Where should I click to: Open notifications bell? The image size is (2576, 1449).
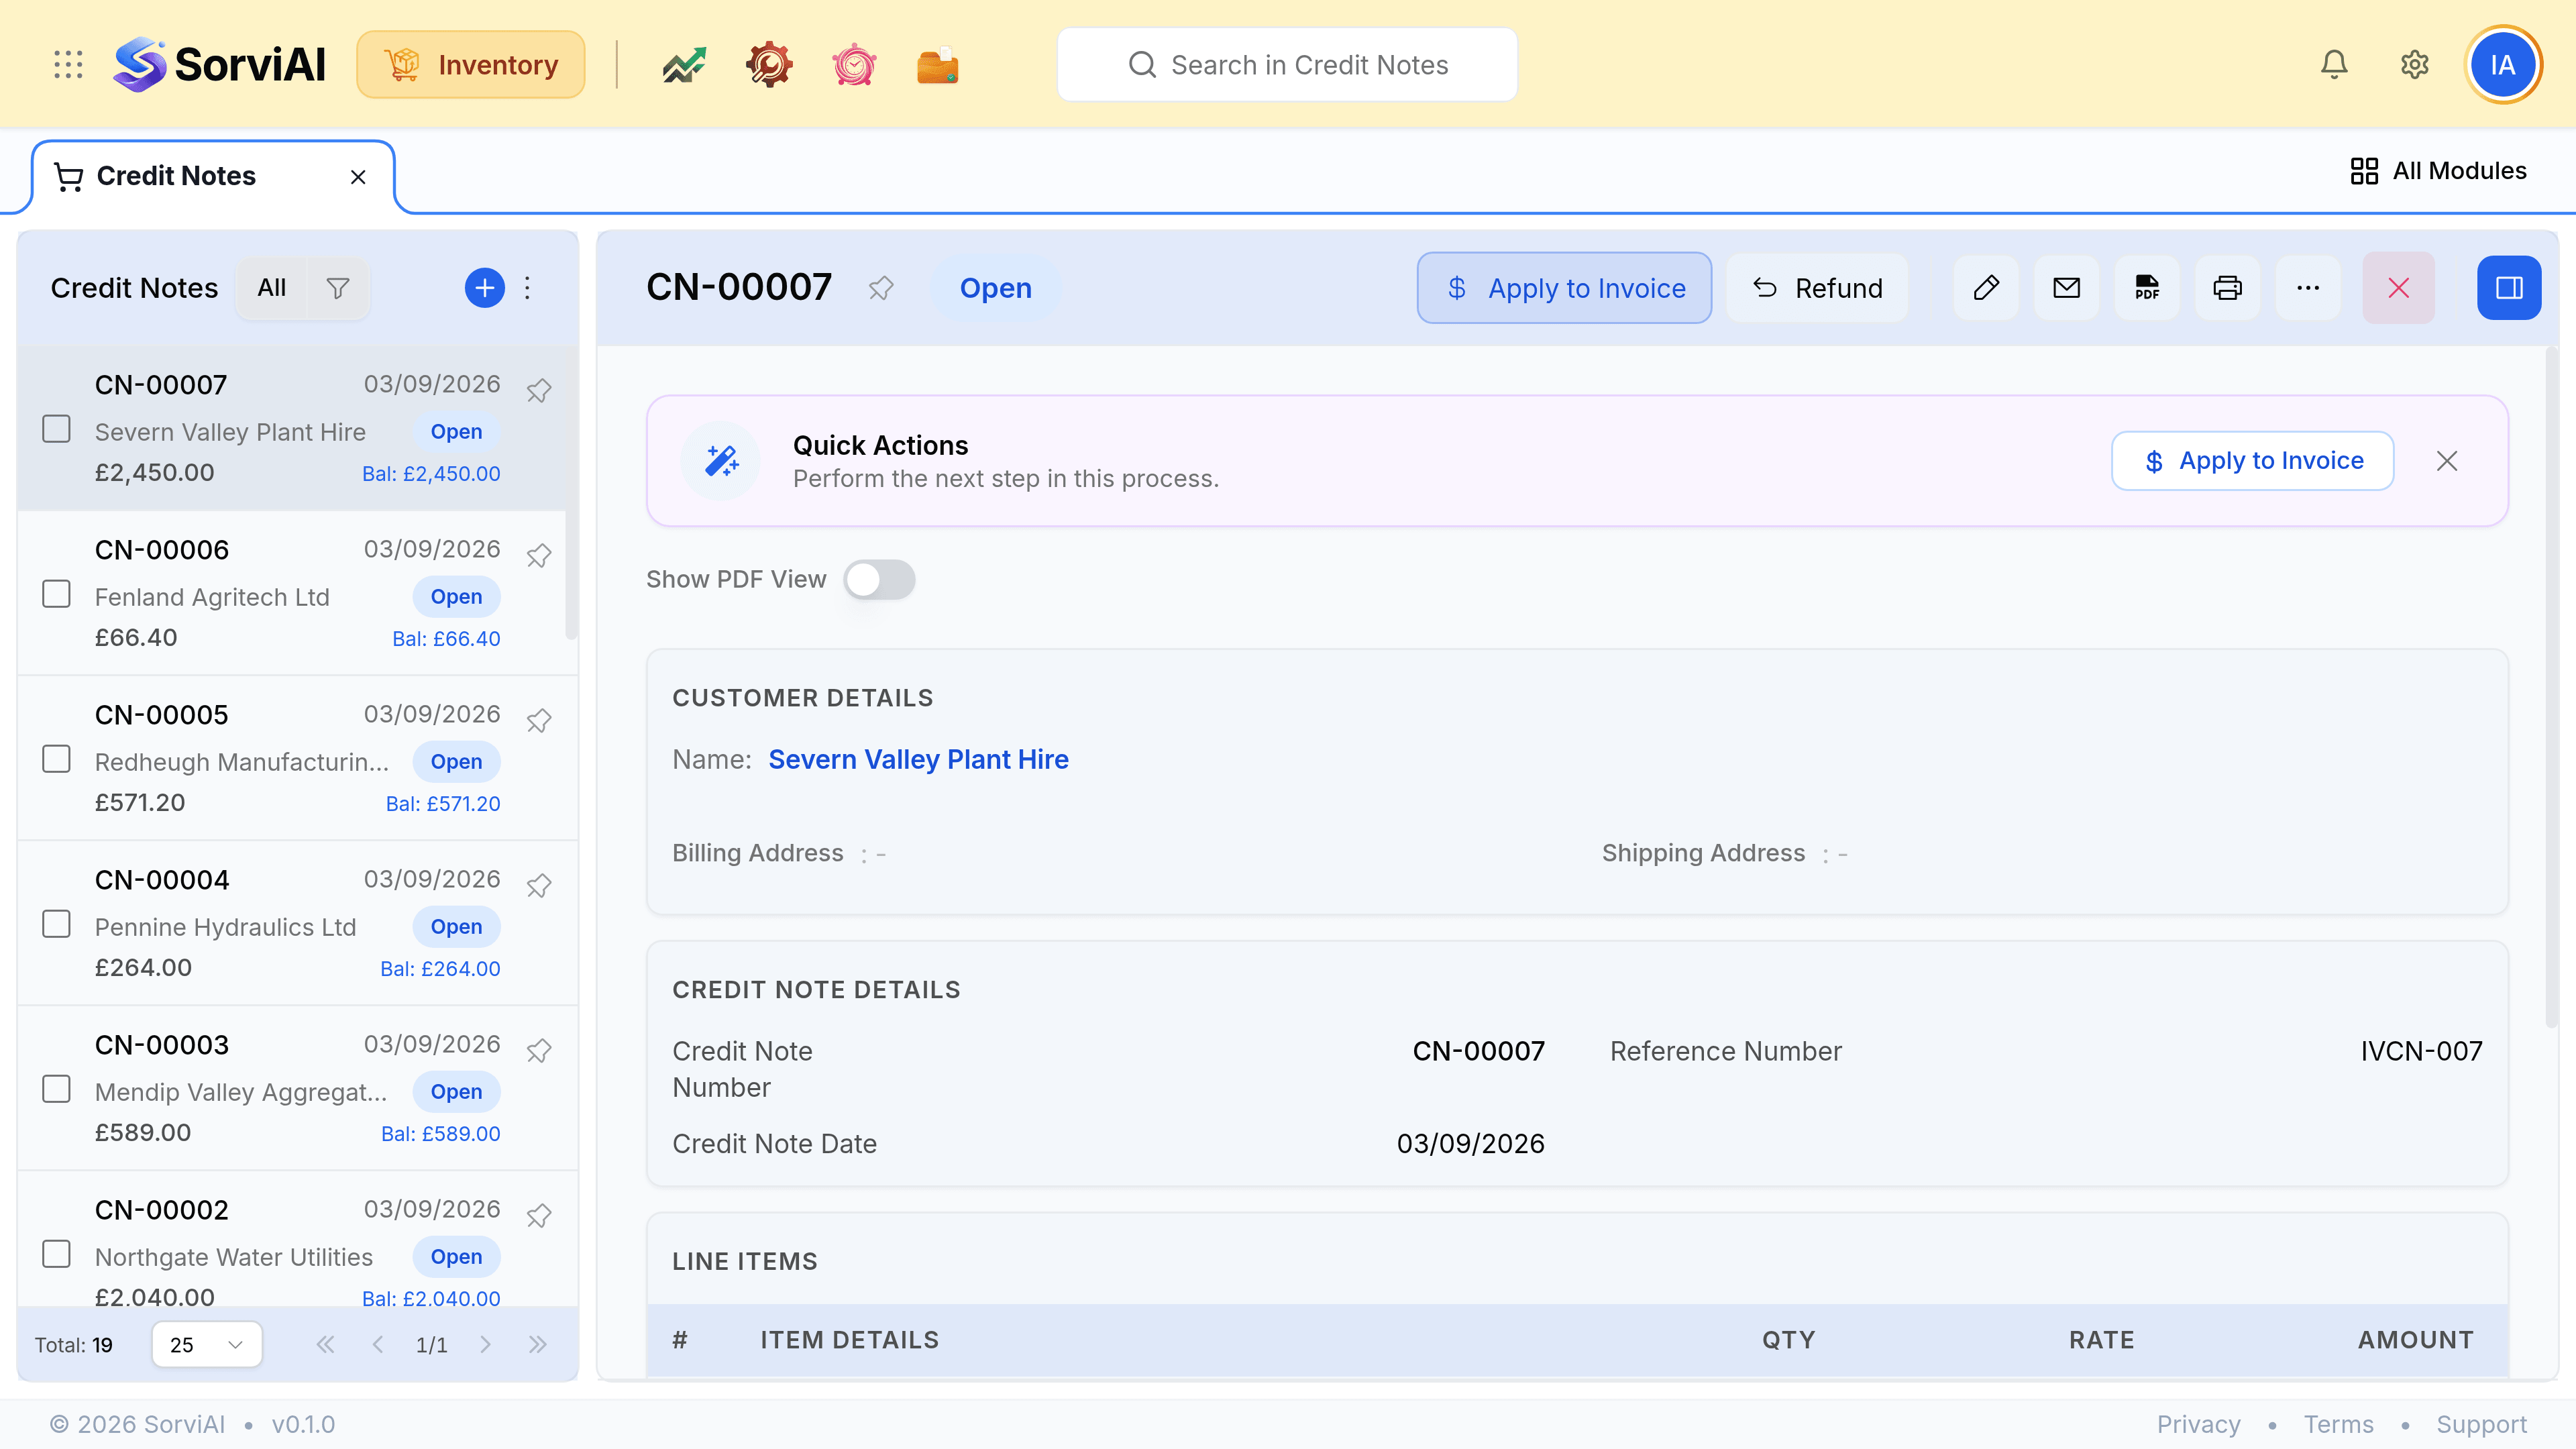pos(2334,65)
